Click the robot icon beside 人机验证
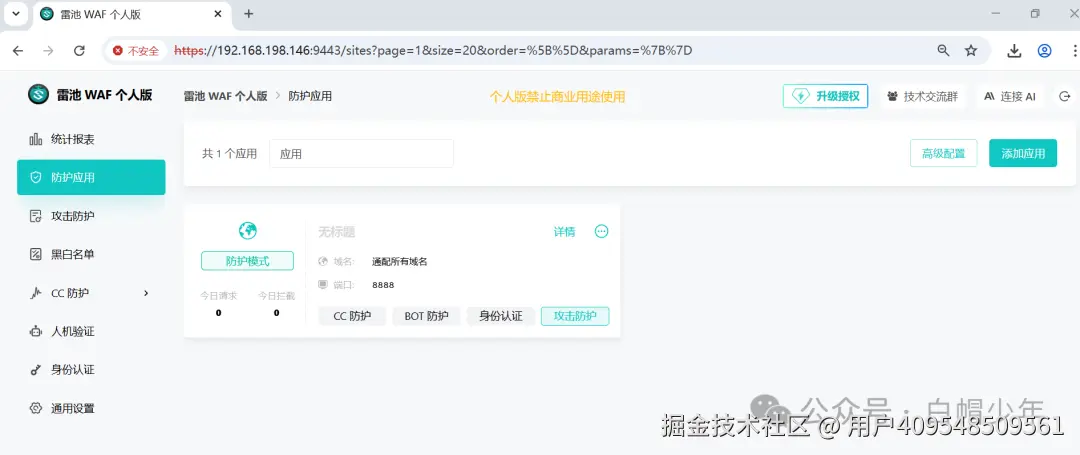This screenshot has width=1080, height=455. coord(36,332)
